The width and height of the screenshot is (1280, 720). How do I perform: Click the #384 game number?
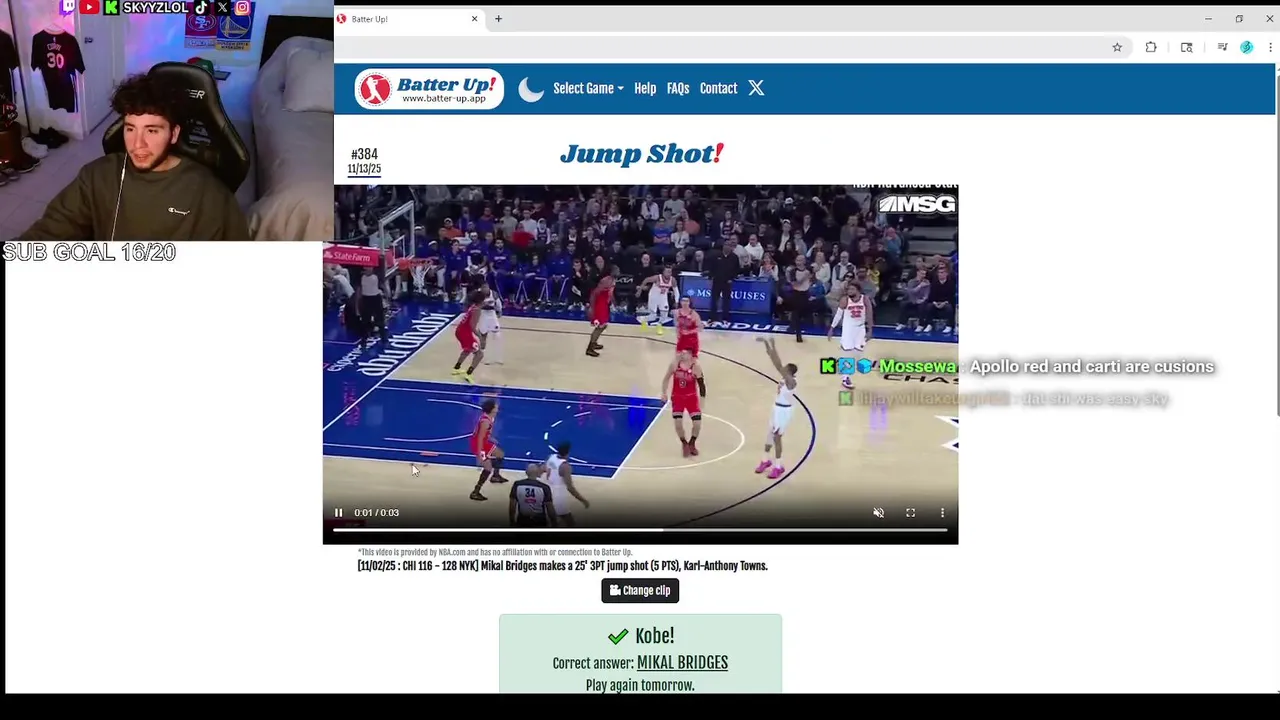pos(364,154)
